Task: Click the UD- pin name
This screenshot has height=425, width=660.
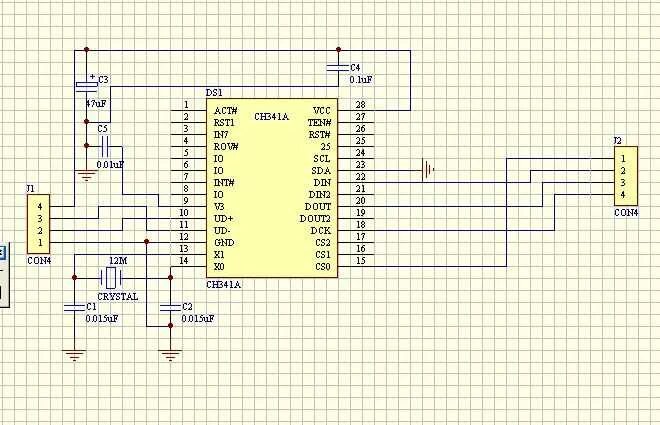Action: click(222, 231)
